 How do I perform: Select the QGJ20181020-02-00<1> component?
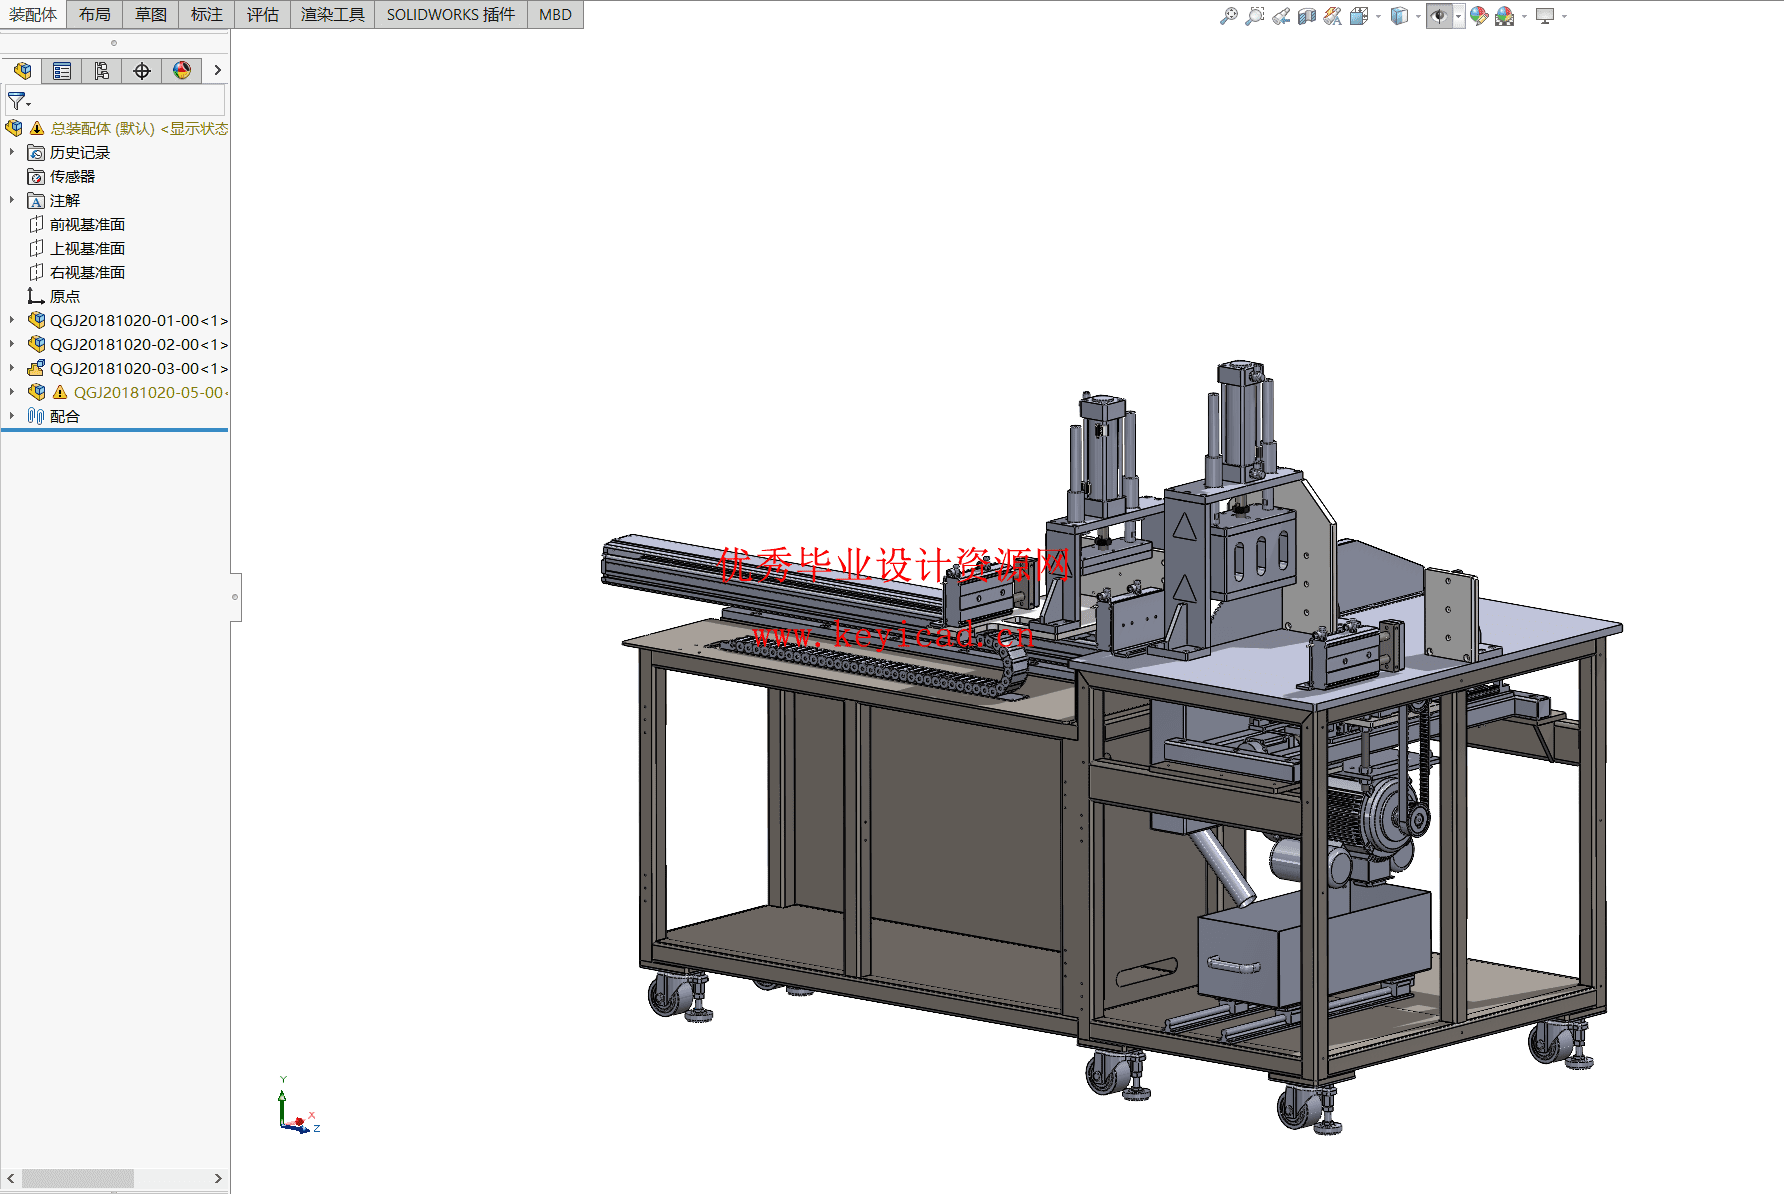[x=139, y=344]
